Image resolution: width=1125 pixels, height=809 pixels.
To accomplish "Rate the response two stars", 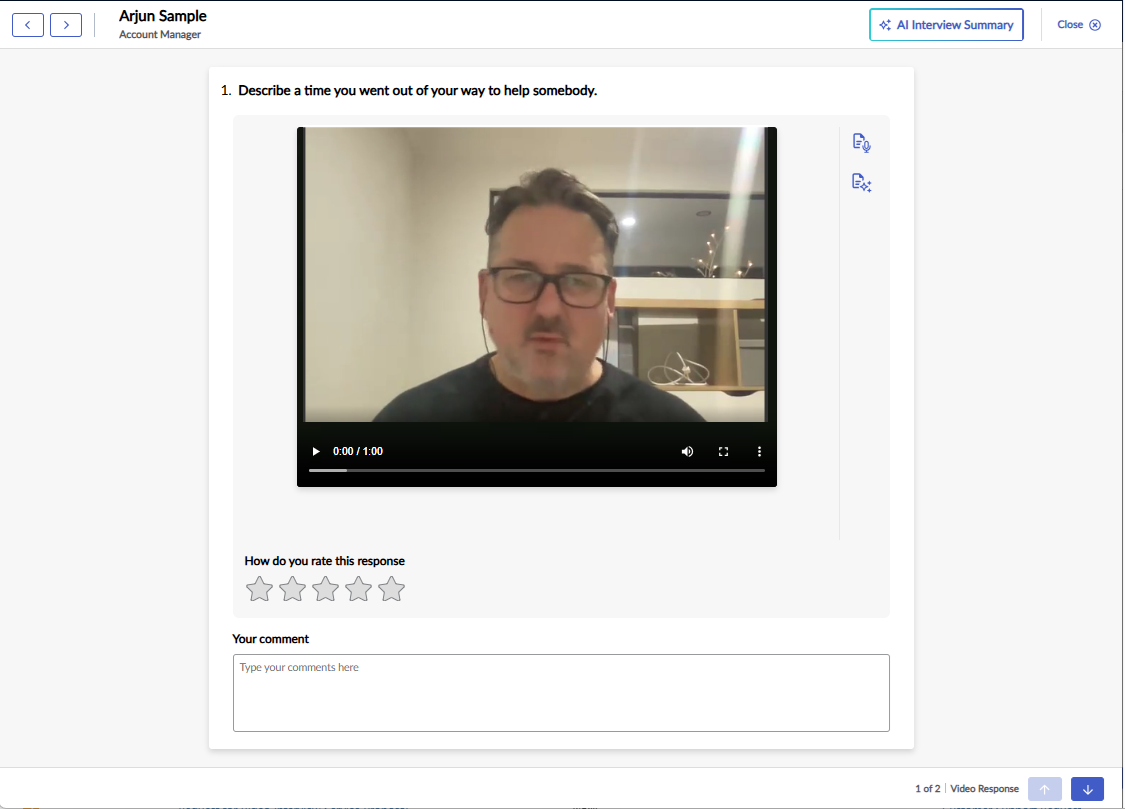I will pos(293,590).
